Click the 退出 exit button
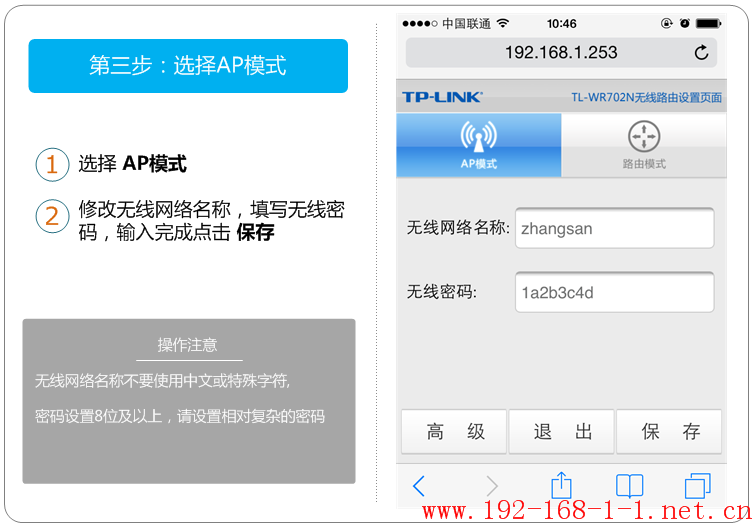755x526 pixels. click(x=561, y=432)
